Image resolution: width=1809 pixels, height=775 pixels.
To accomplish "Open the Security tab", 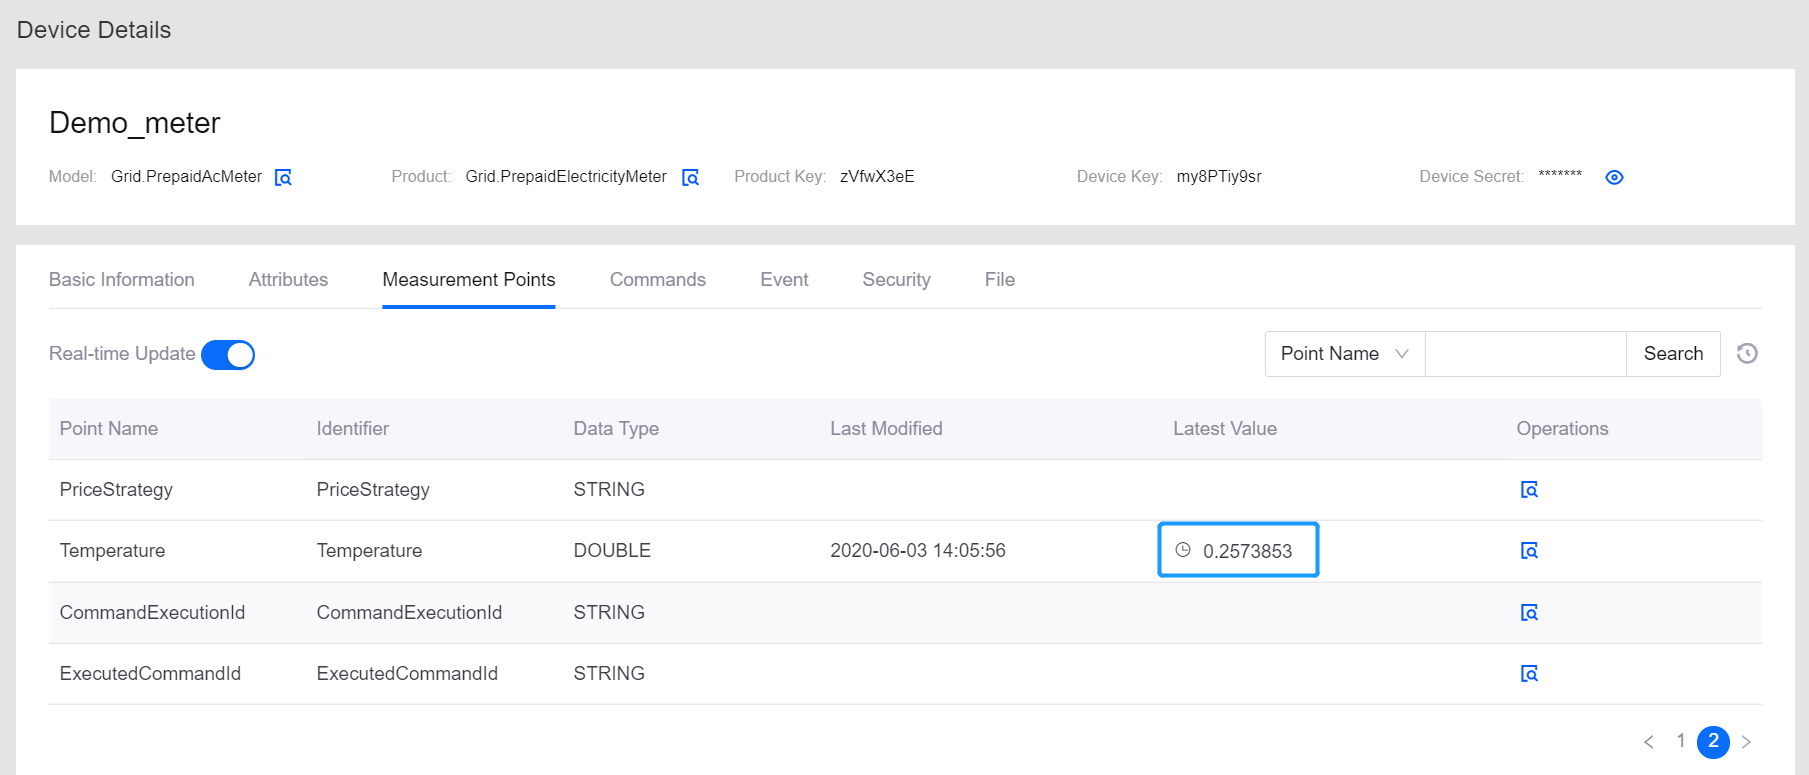I will coord(896,280).
